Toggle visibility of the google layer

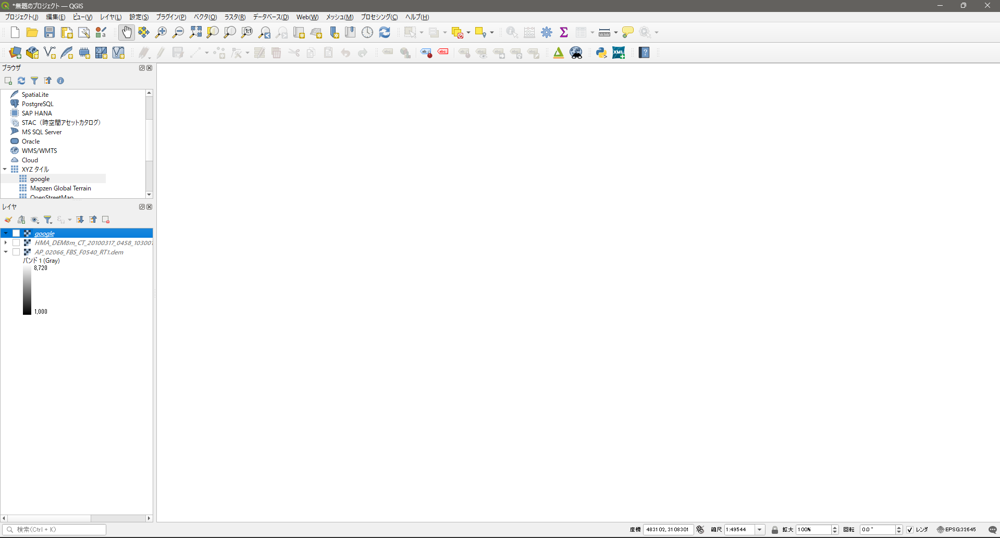point(16,234)
